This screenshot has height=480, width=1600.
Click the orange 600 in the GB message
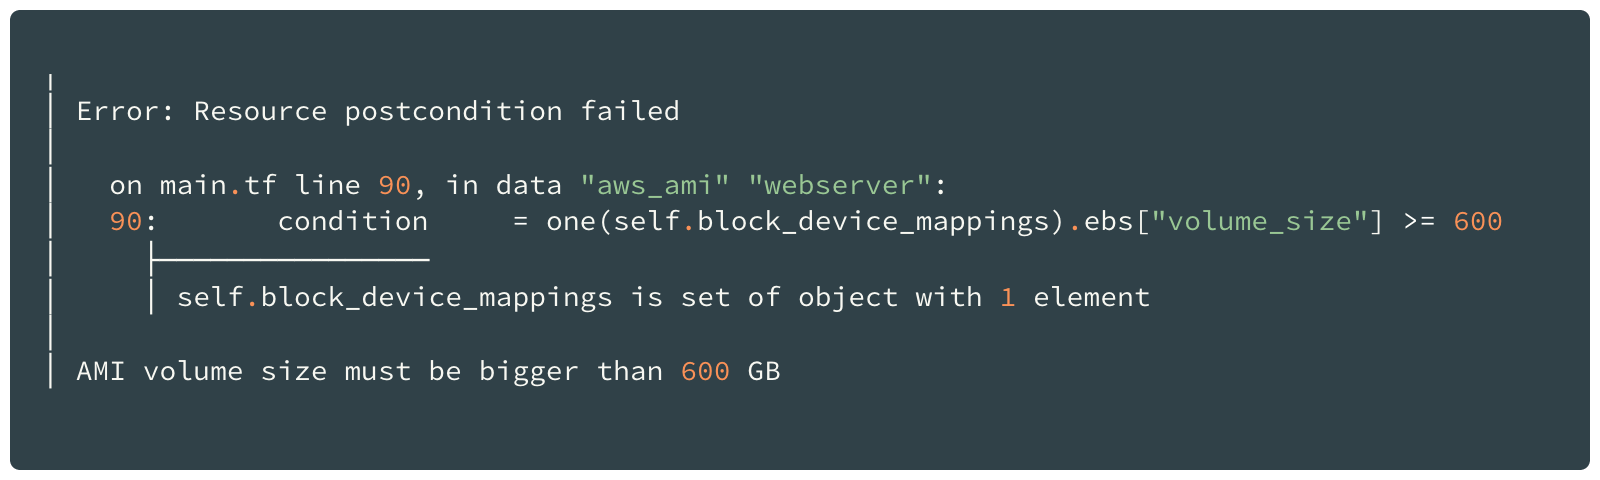[x=705, y=371]
